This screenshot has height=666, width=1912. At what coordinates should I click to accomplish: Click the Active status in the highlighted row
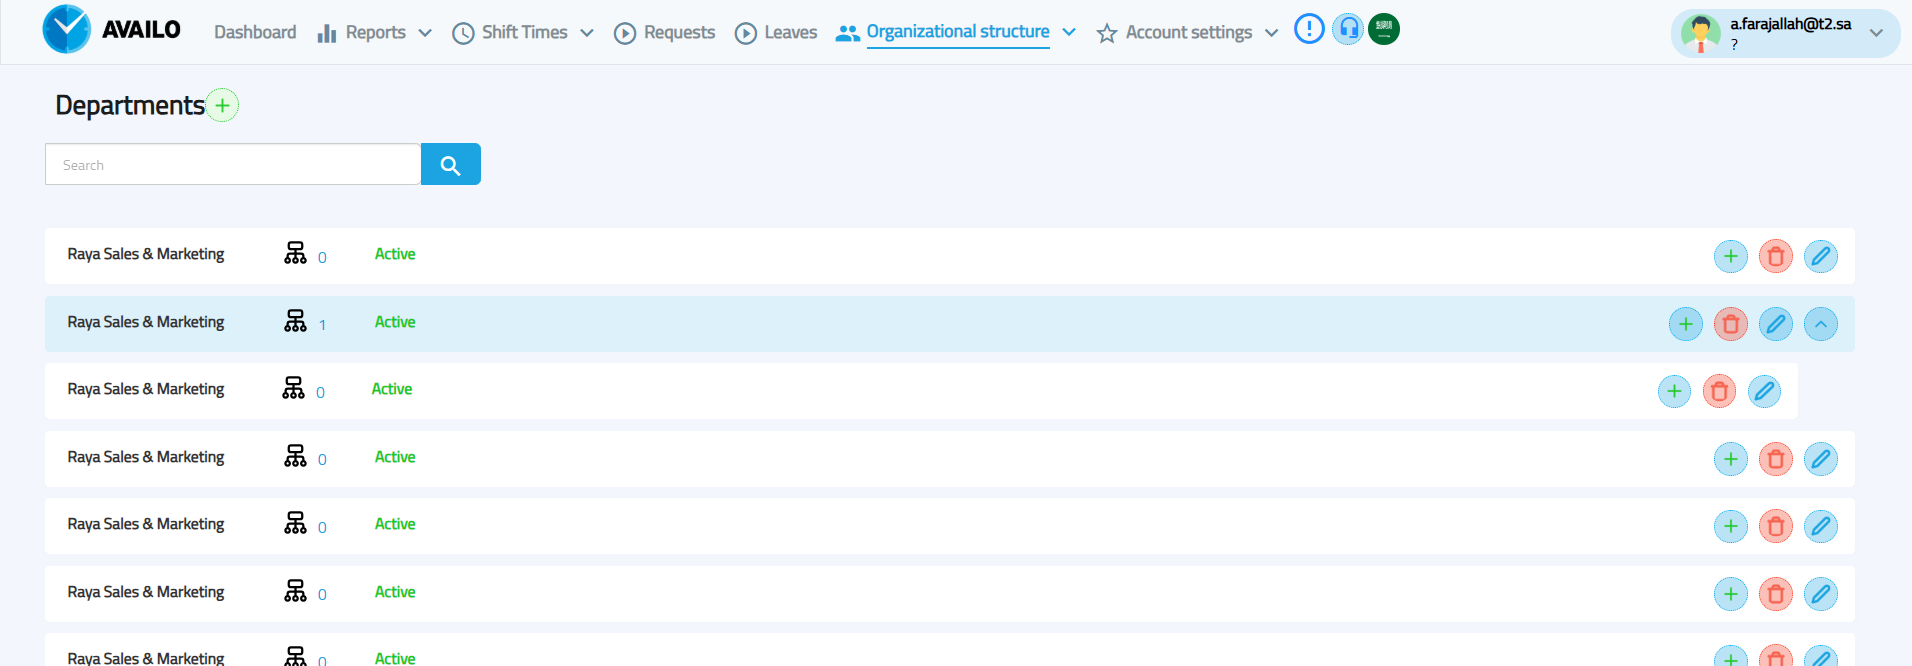pos(395,322)
